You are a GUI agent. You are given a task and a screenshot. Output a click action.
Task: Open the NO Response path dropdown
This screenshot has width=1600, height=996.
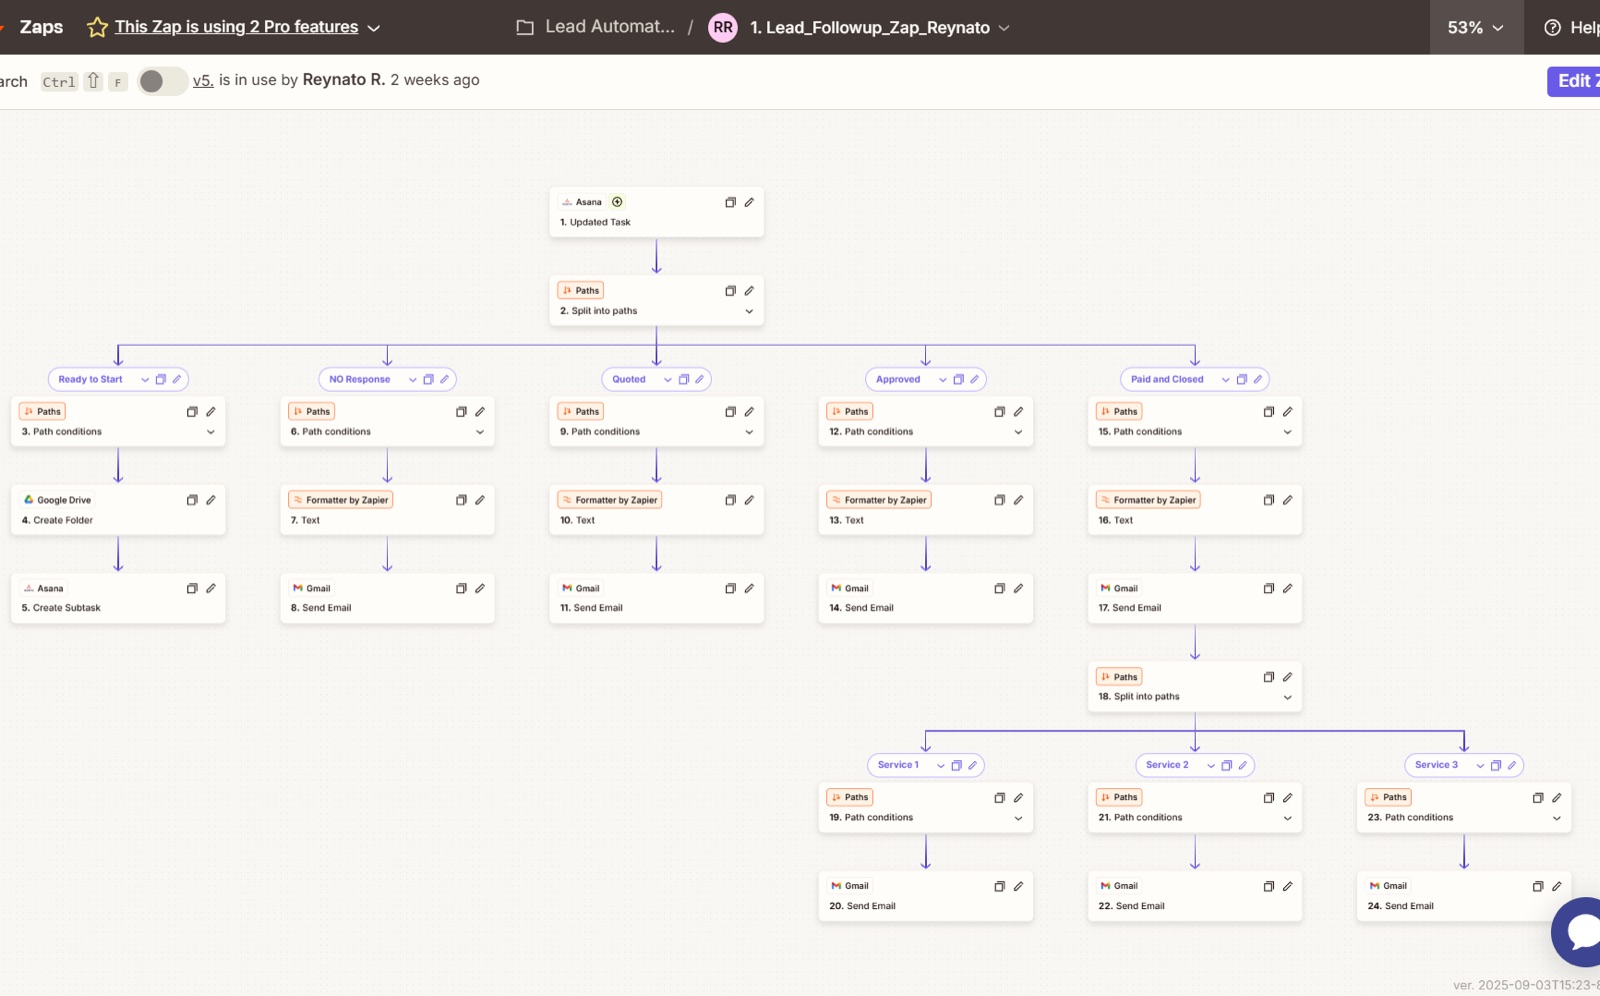pyautogui.click(x=413, y=379)
